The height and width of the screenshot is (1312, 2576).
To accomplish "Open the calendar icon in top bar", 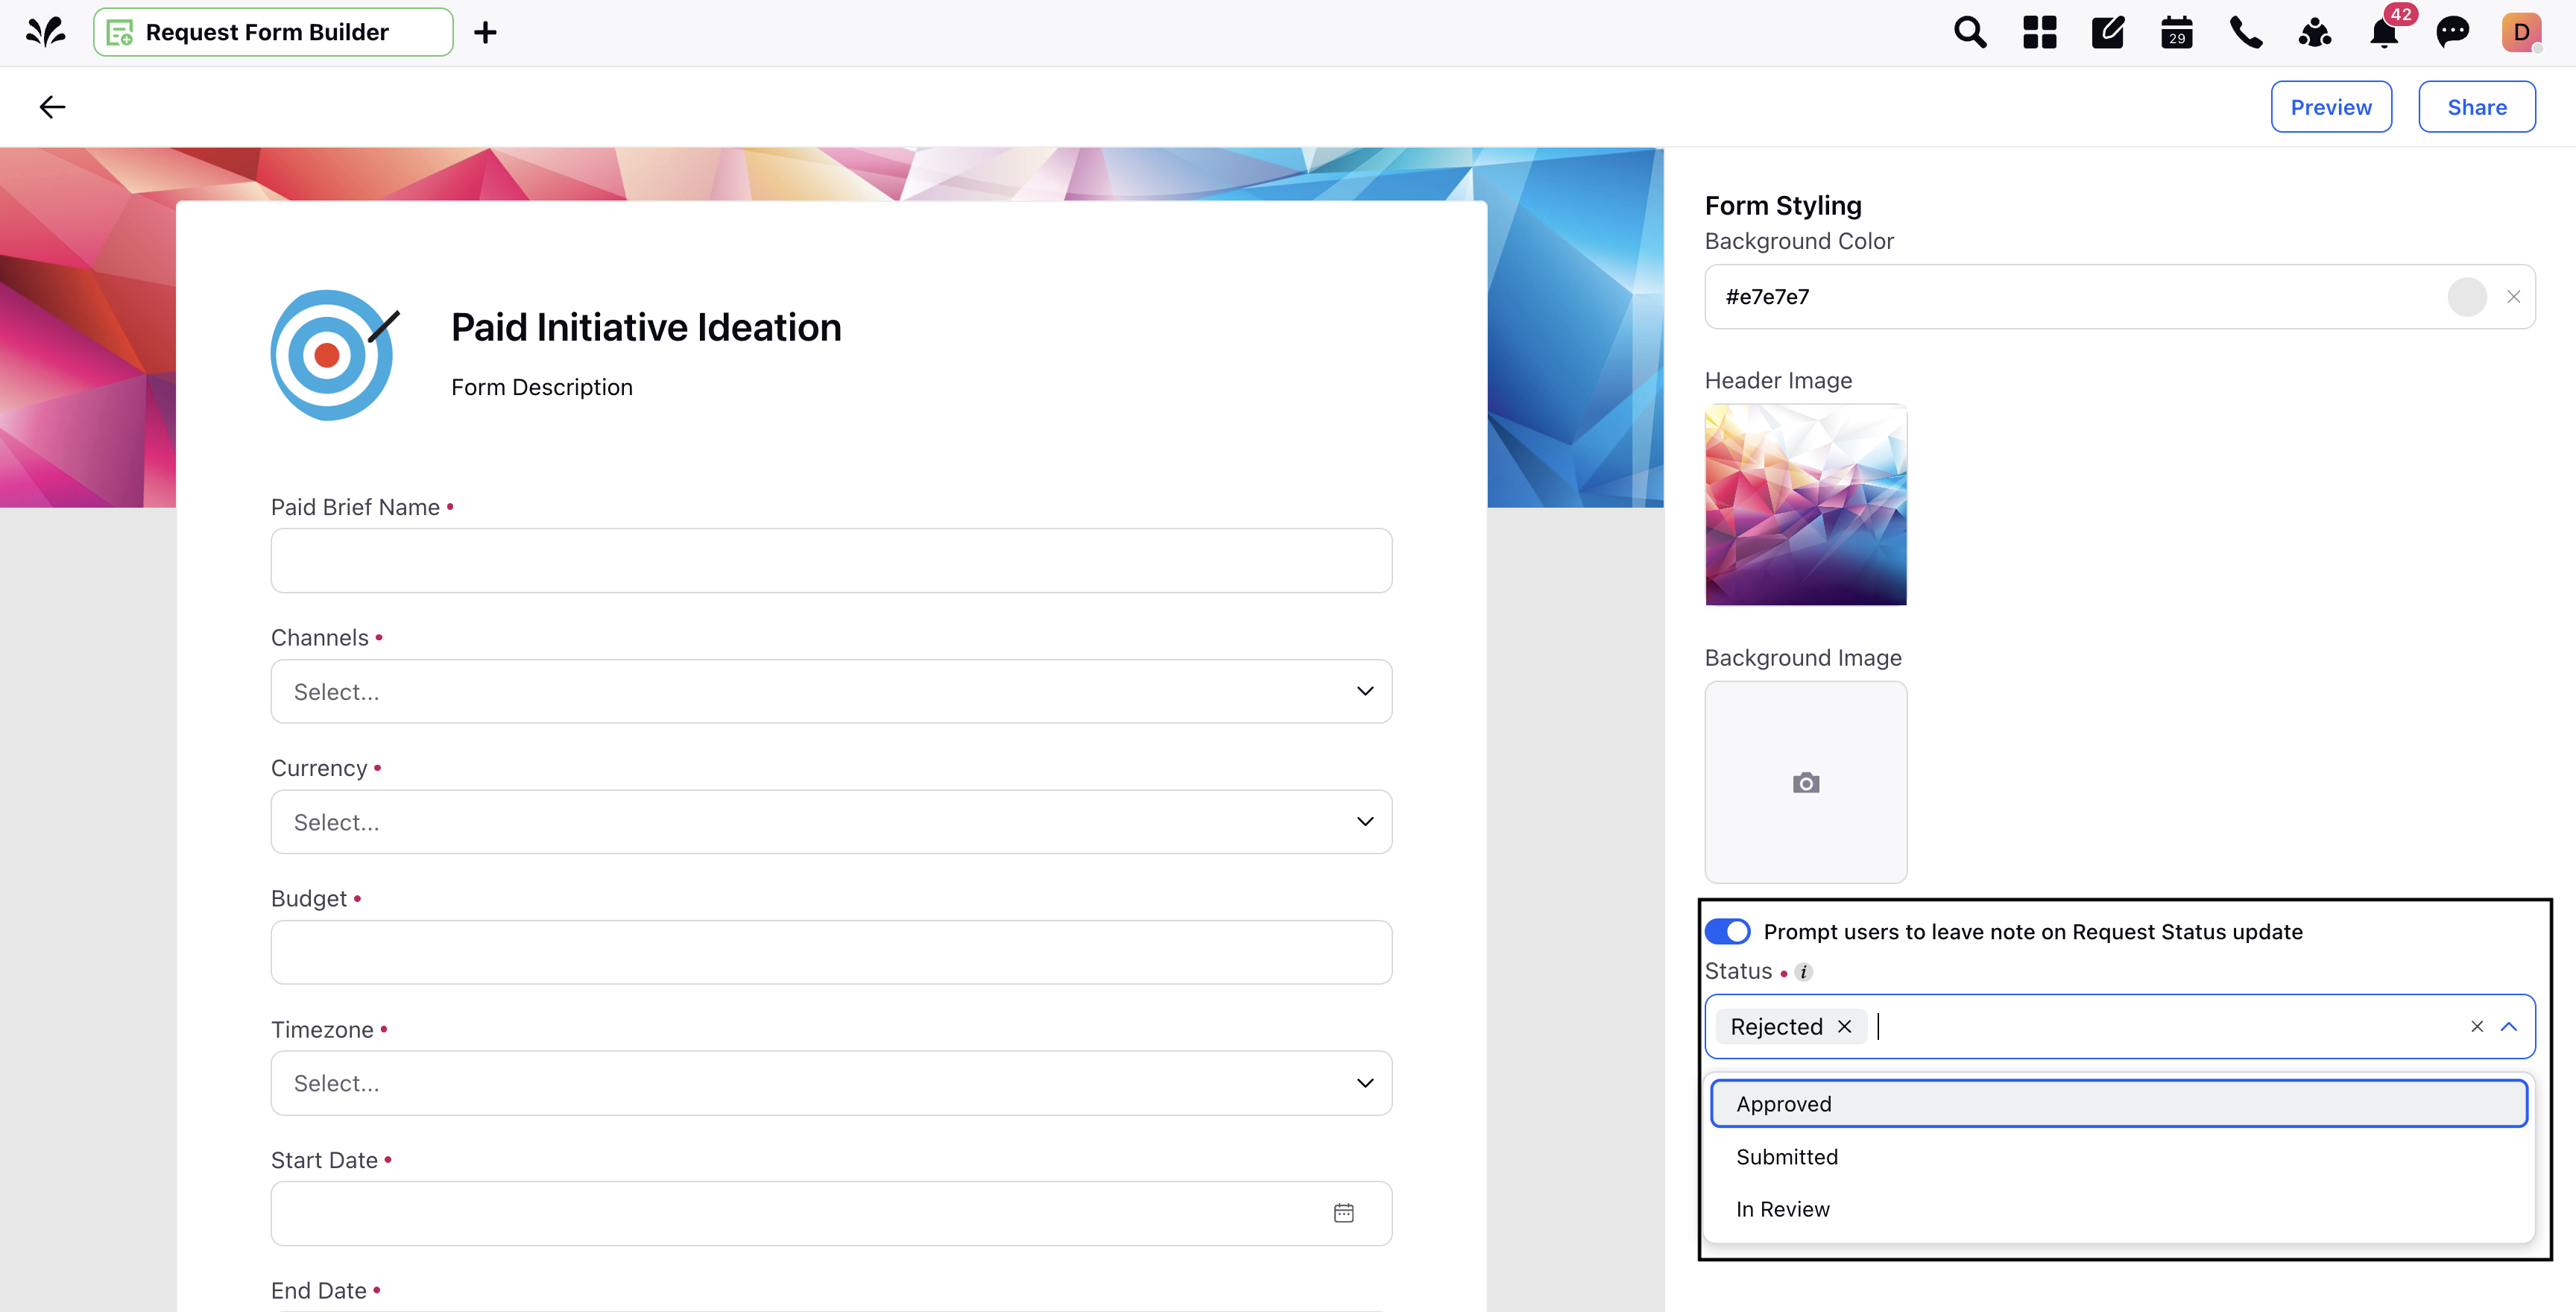I will click(2177, 32).
